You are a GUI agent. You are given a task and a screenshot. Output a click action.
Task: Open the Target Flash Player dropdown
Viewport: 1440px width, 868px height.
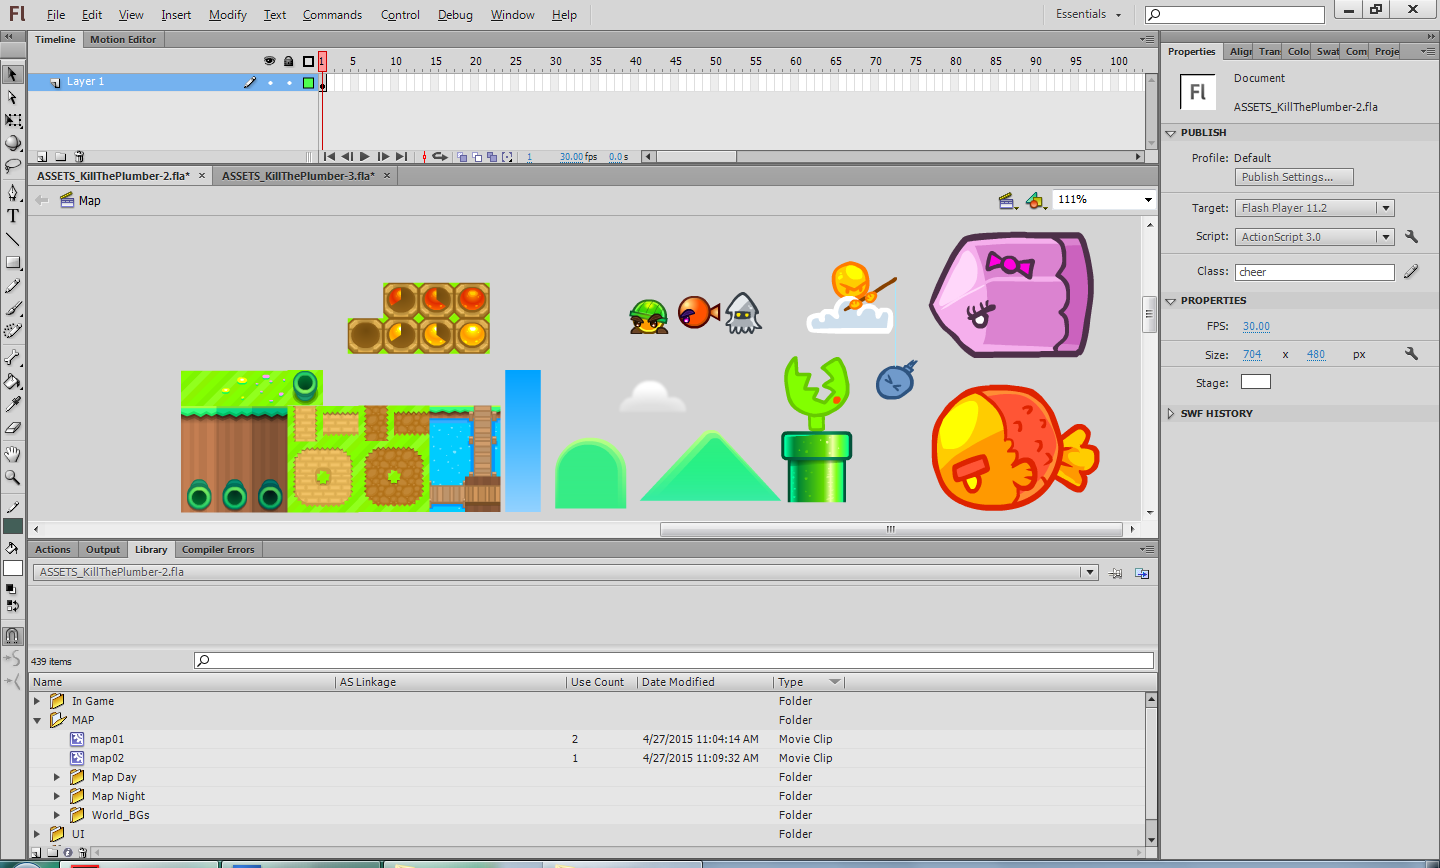tap(1315, 208)
